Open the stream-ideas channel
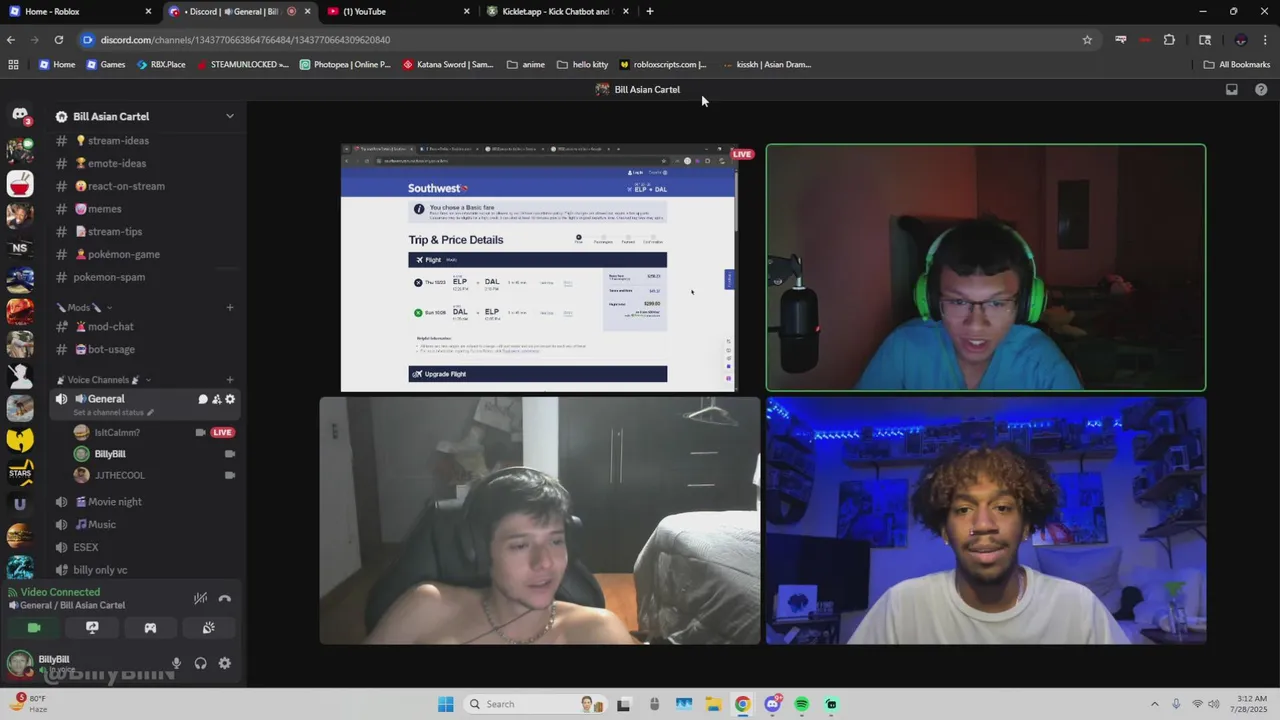 point(144,141)
